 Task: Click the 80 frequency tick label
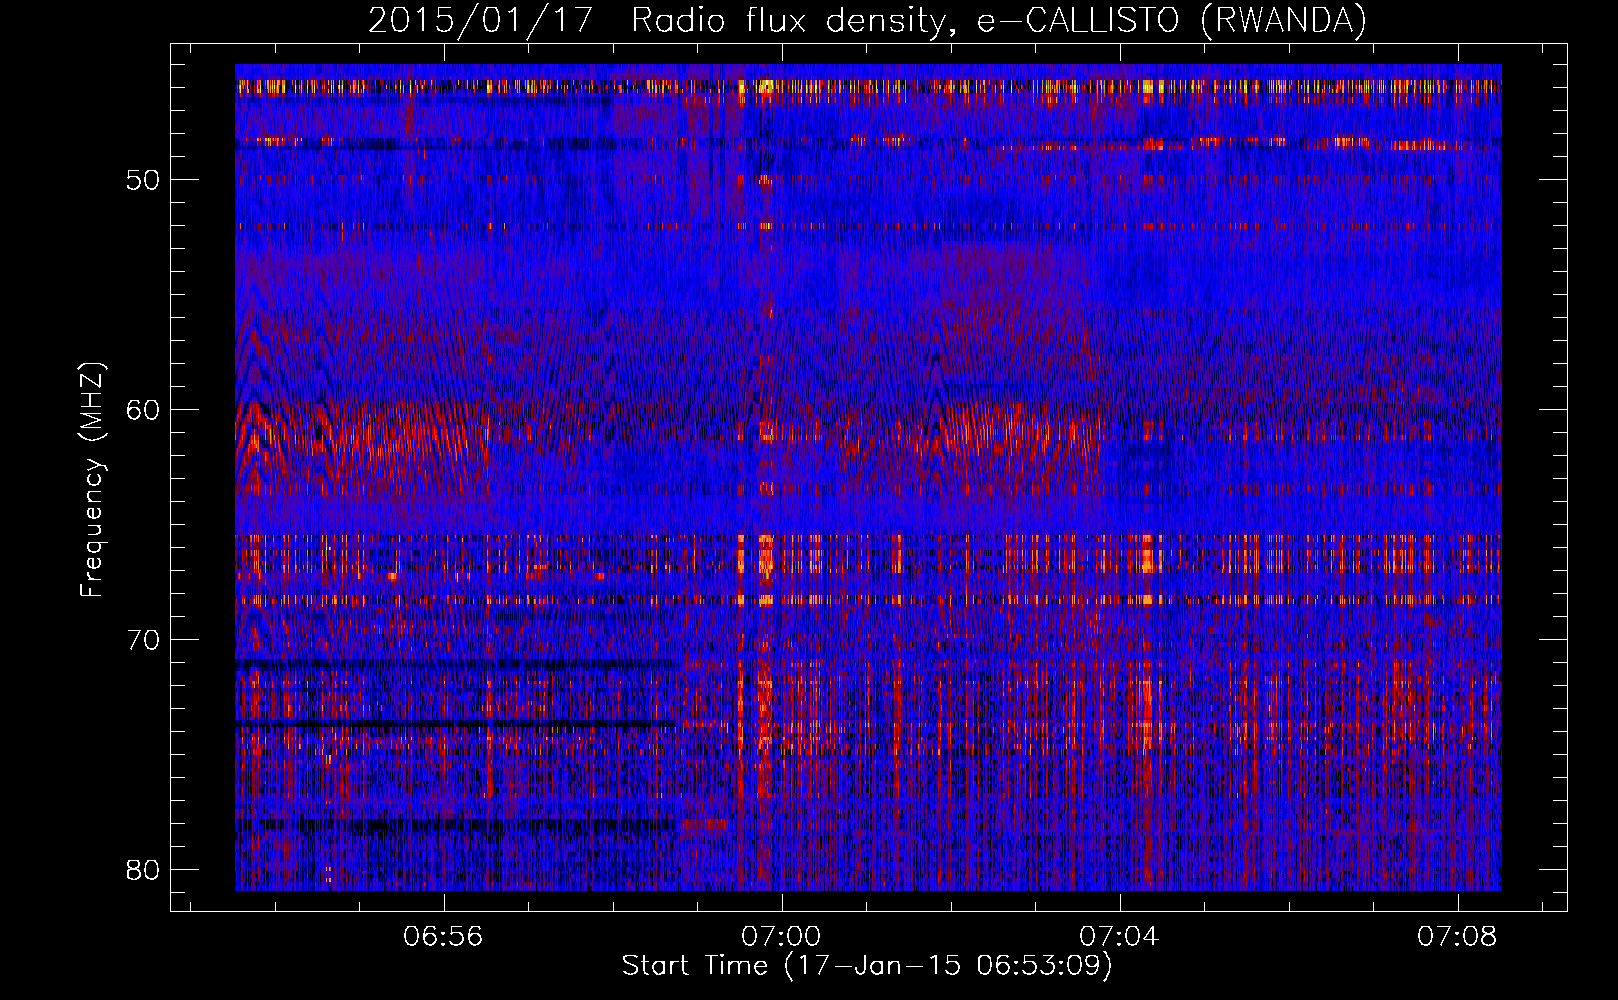coord(144,869)
